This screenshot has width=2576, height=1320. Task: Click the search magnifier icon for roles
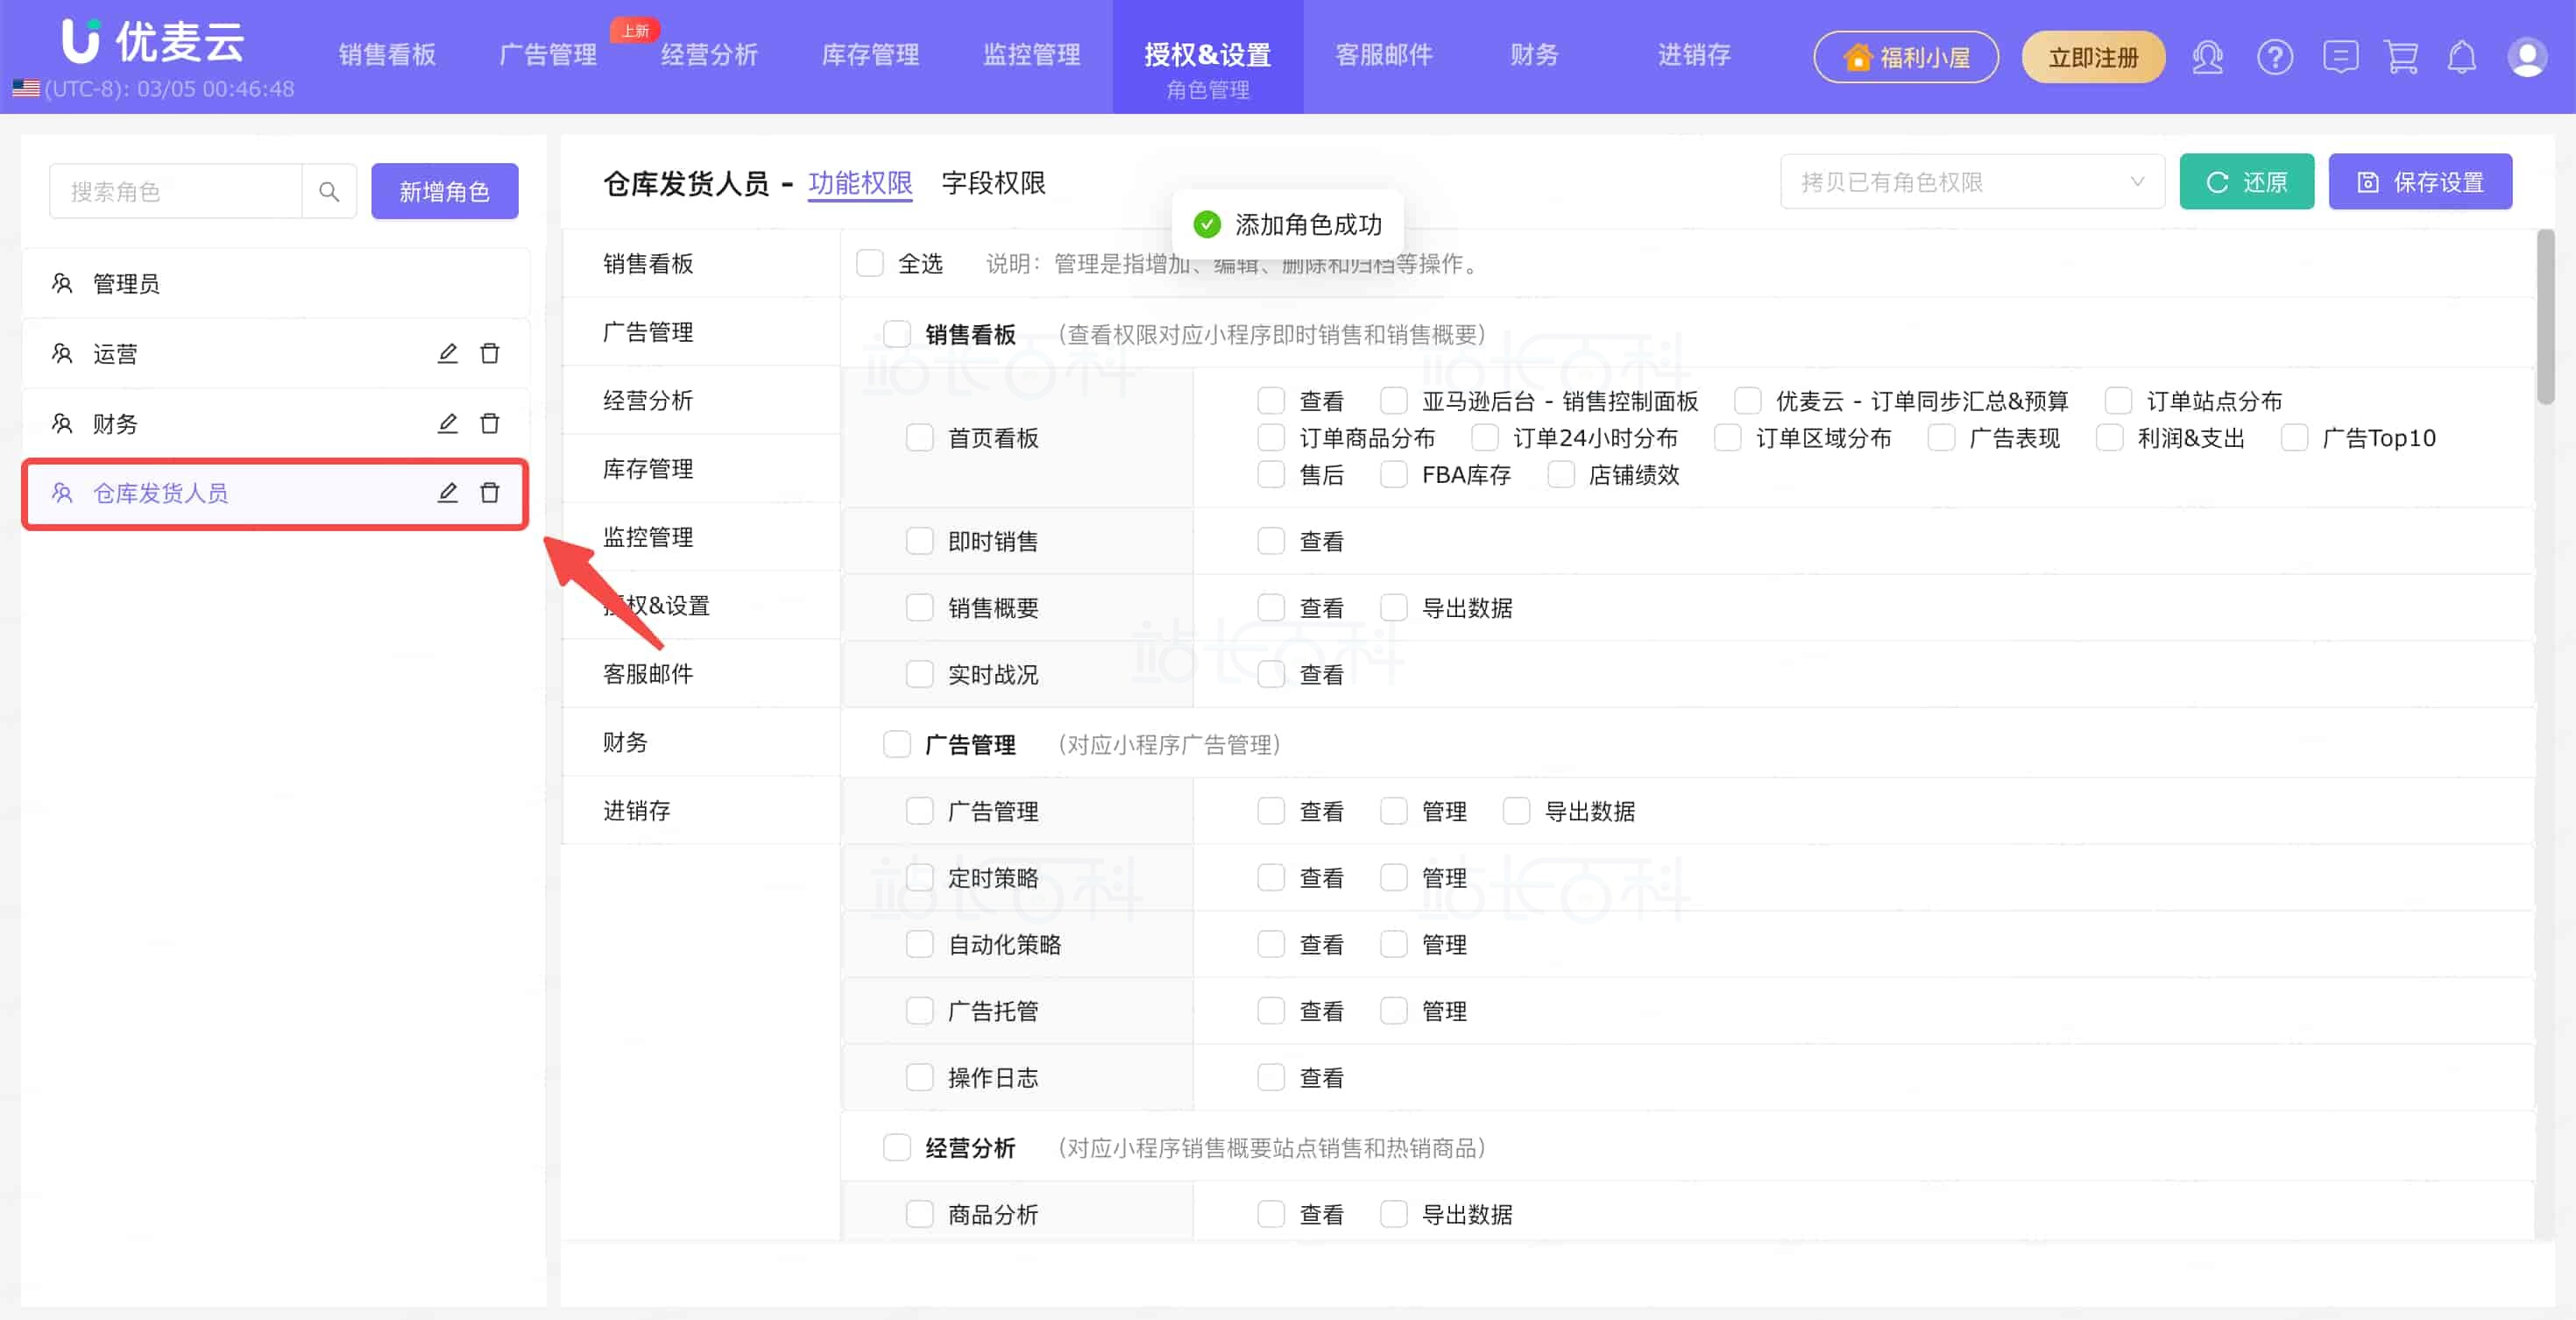(x=329, y=191)
